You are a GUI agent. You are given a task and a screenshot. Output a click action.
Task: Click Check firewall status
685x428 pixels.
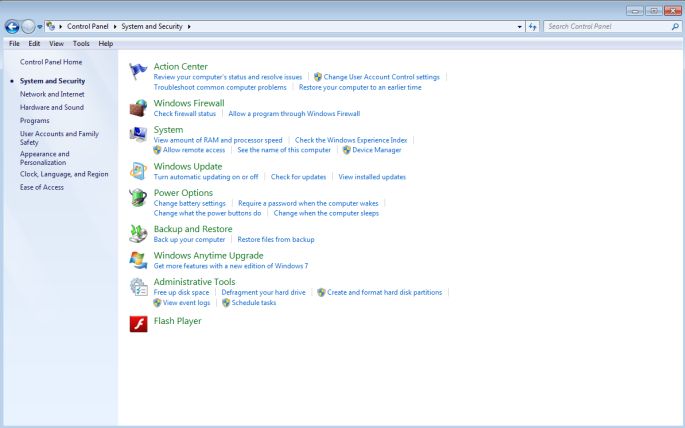(x=184, y=114)
